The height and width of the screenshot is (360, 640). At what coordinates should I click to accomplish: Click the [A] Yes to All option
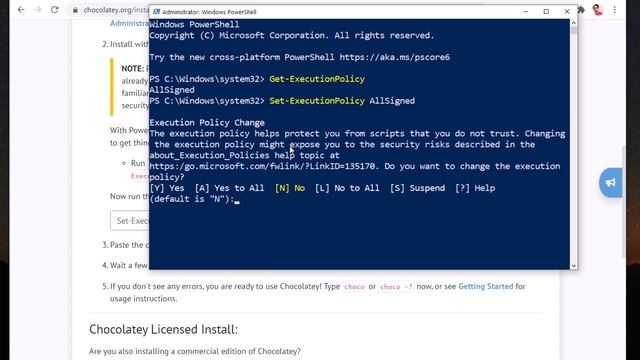click(x=229, y=188)
